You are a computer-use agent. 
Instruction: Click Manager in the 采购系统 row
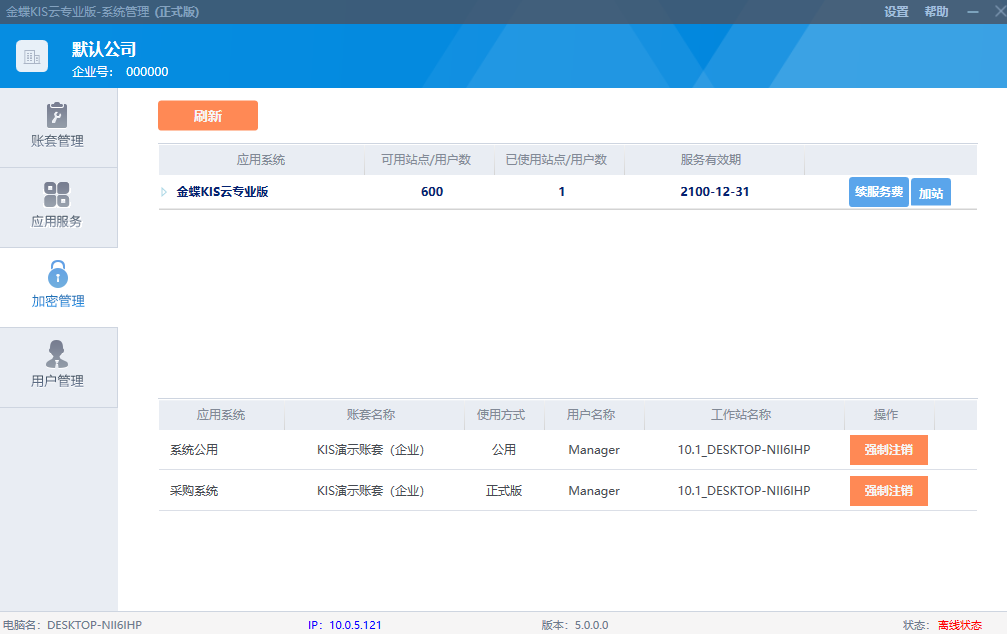[x=594, y=491]
